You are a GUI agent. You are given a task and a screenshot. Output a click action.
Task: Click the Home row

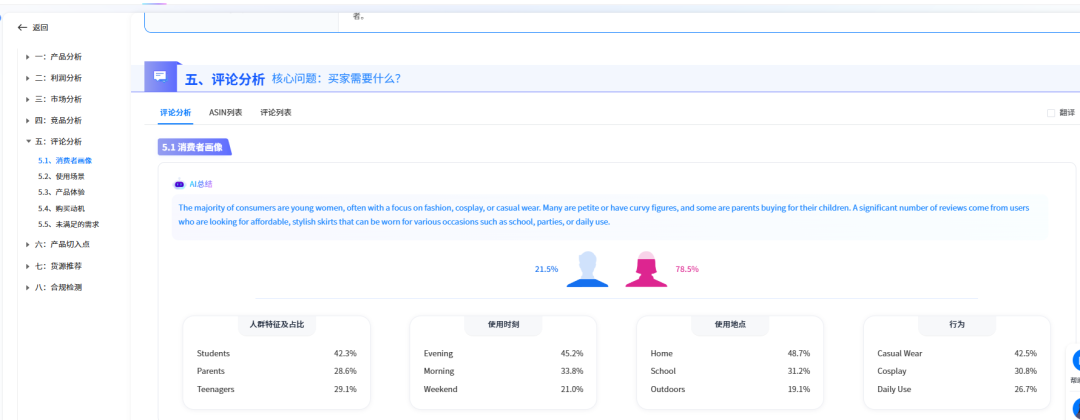pyautogui.click(x=730, y=353)
